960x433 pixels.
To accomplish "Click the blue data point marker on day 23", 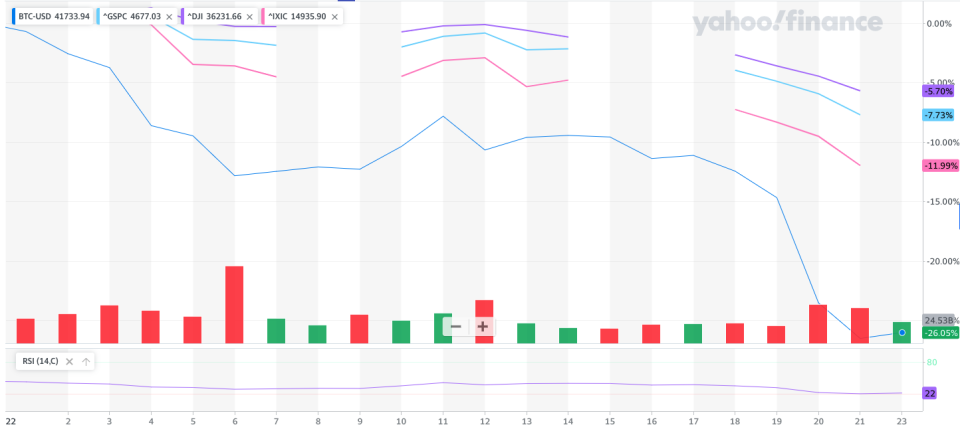I will pos(902,333).
